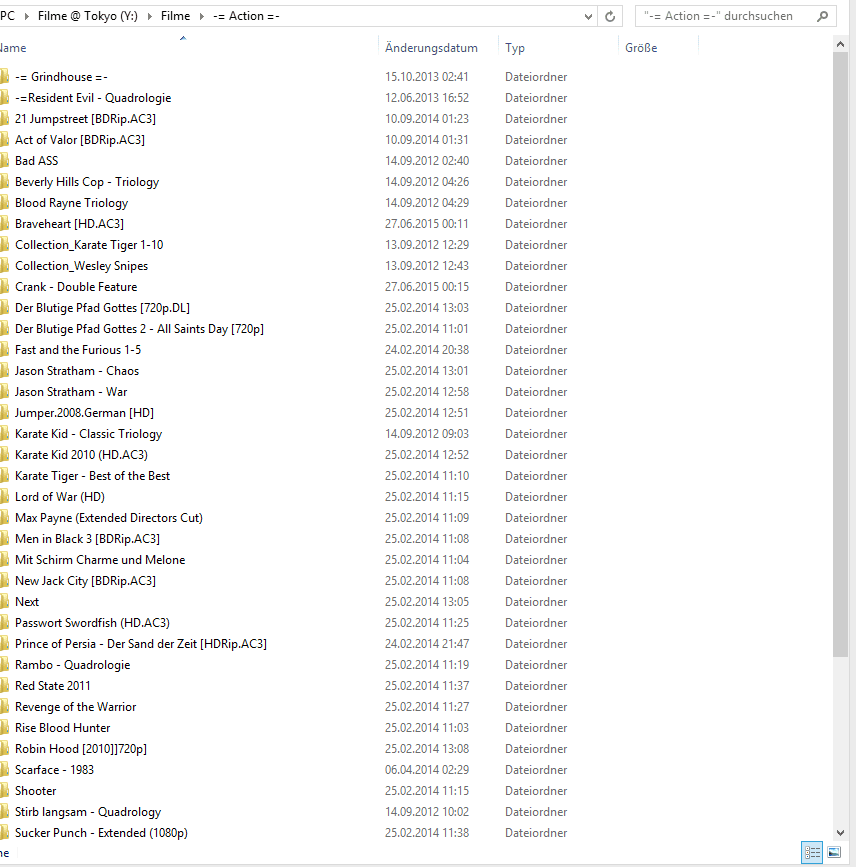Click the vertical scrollbar thumb

841,354
